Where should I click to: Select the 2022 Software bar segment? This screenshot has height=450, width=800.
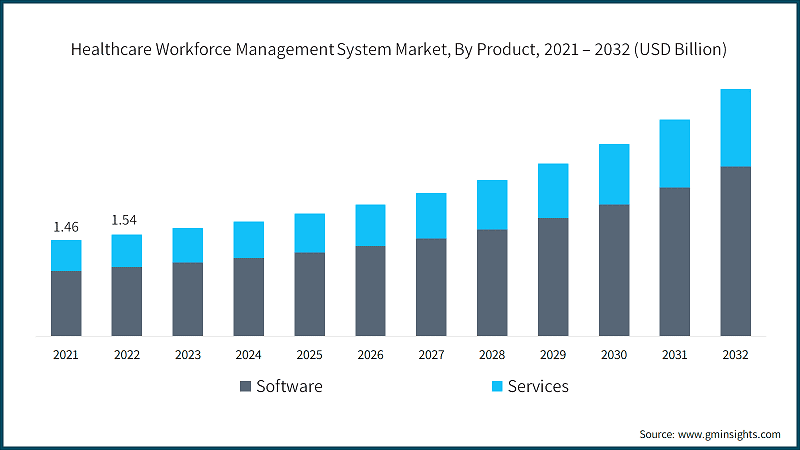coord(127,301)
